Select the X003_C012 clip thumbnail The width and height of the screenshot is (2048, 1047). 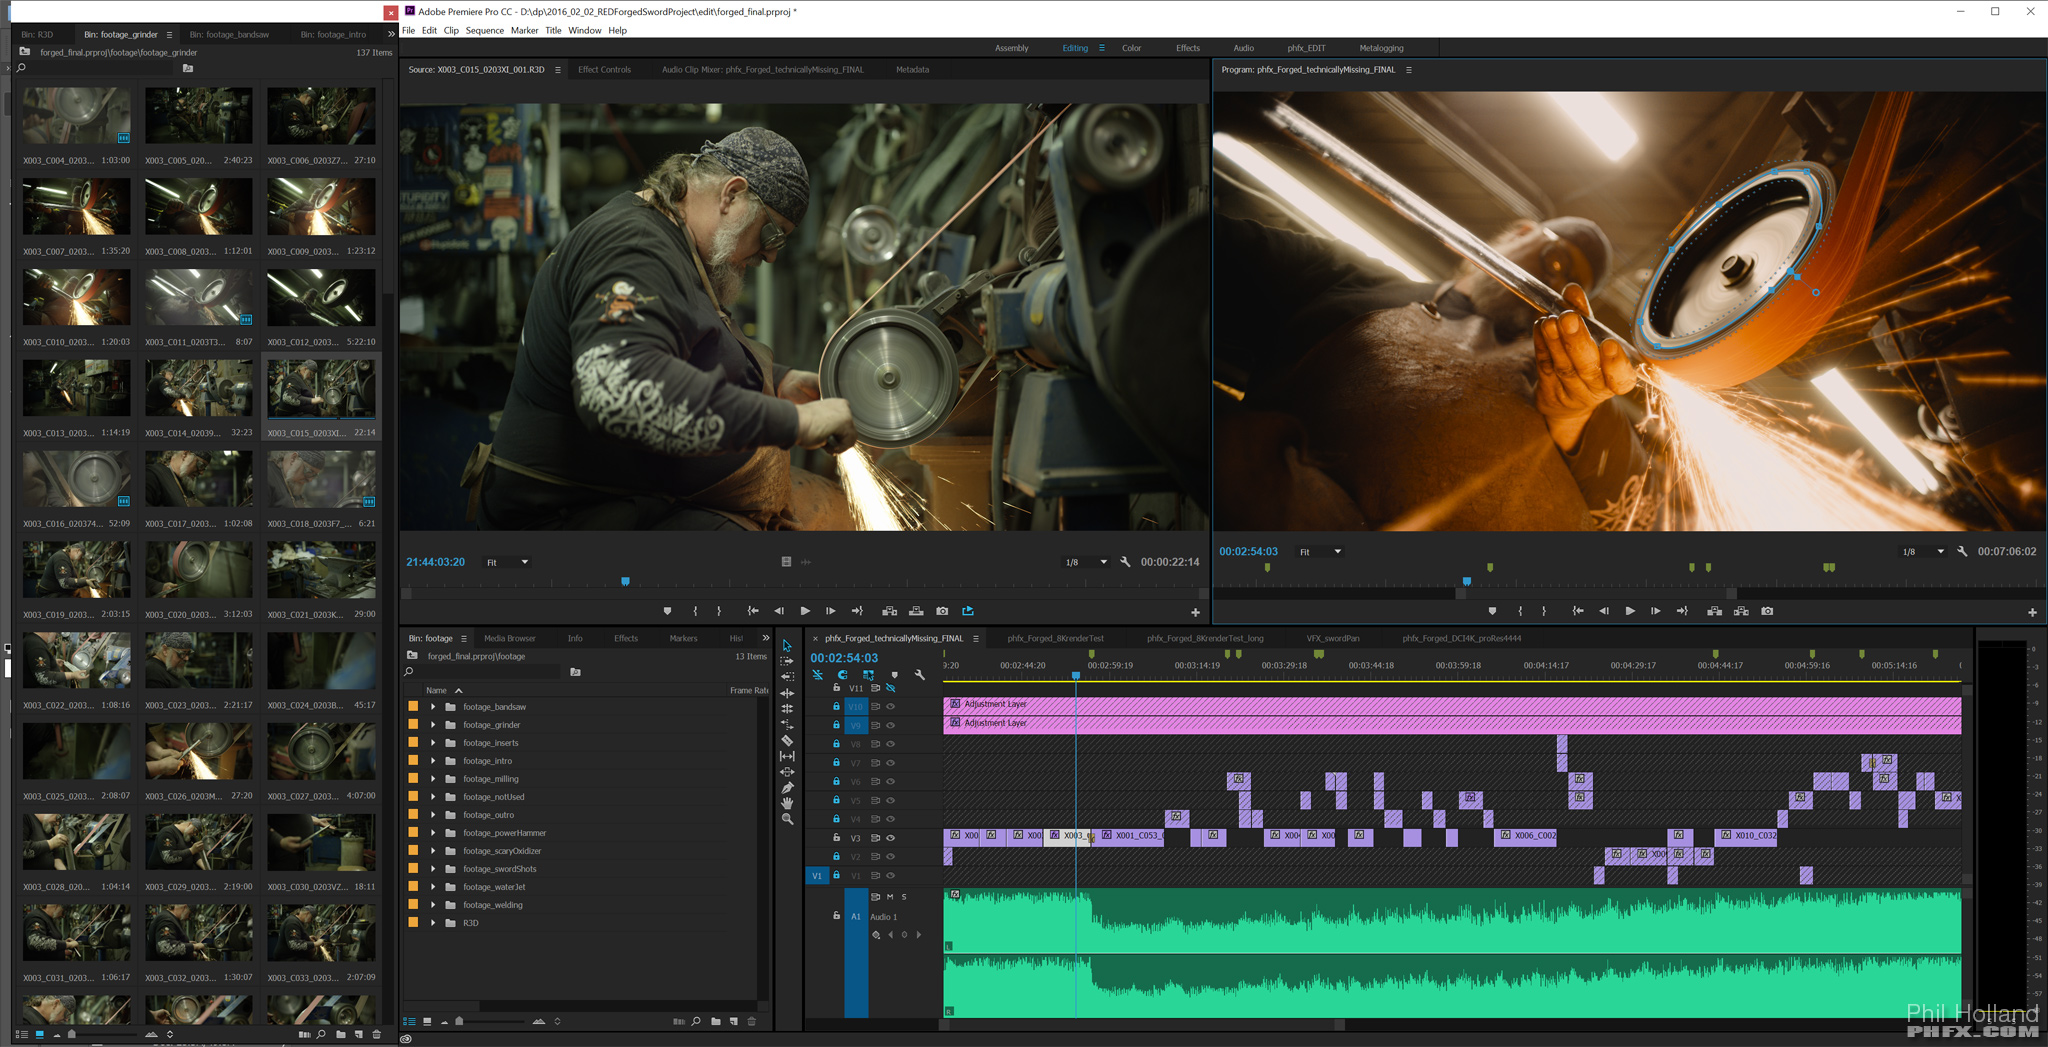coord(321,298)
